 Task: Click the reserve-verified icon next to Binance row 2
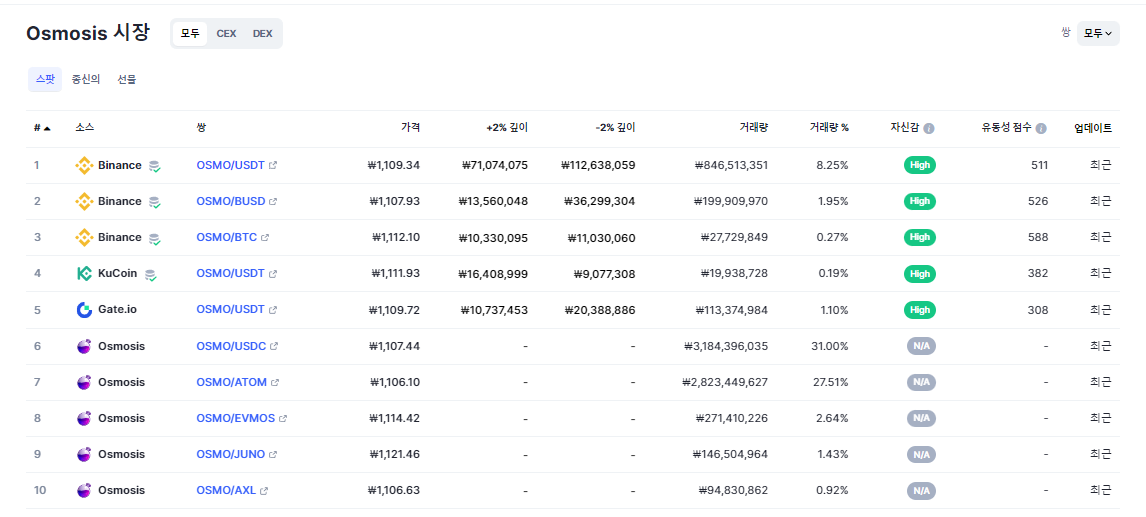click(x=154, y=202)
